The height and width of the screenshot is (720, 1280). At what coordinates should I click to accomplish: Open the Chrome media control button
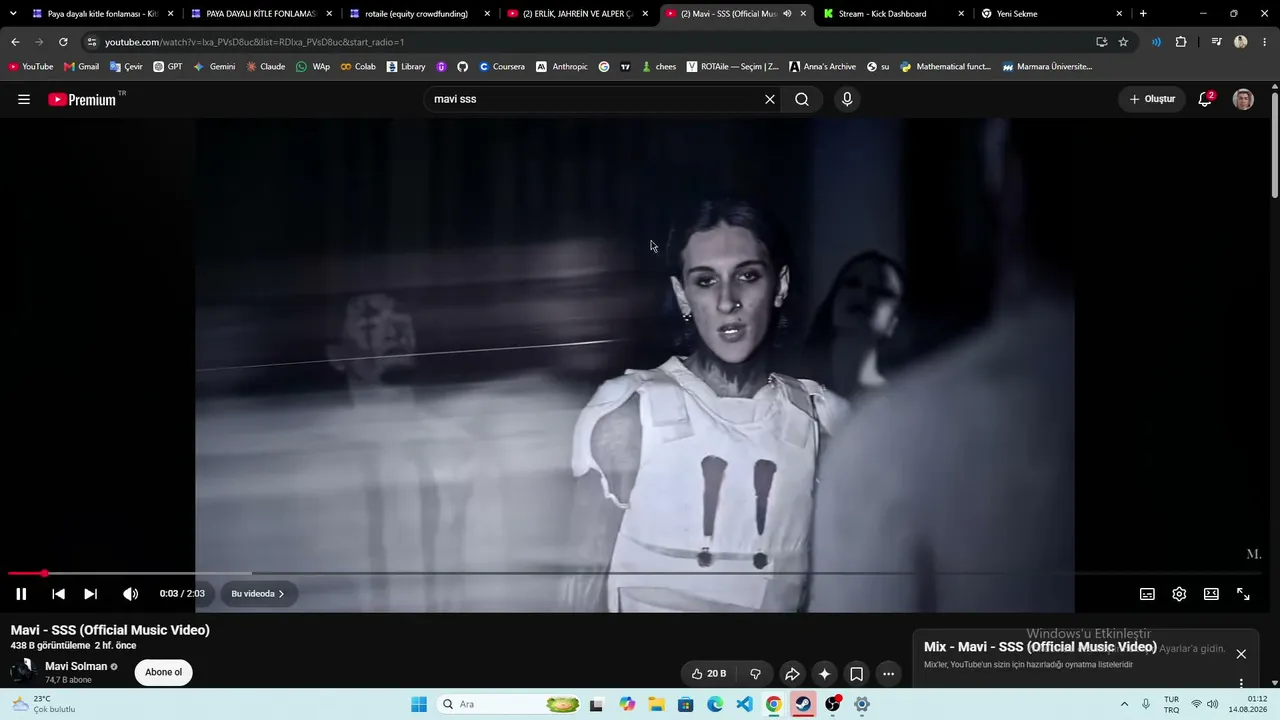[1216, 42]
